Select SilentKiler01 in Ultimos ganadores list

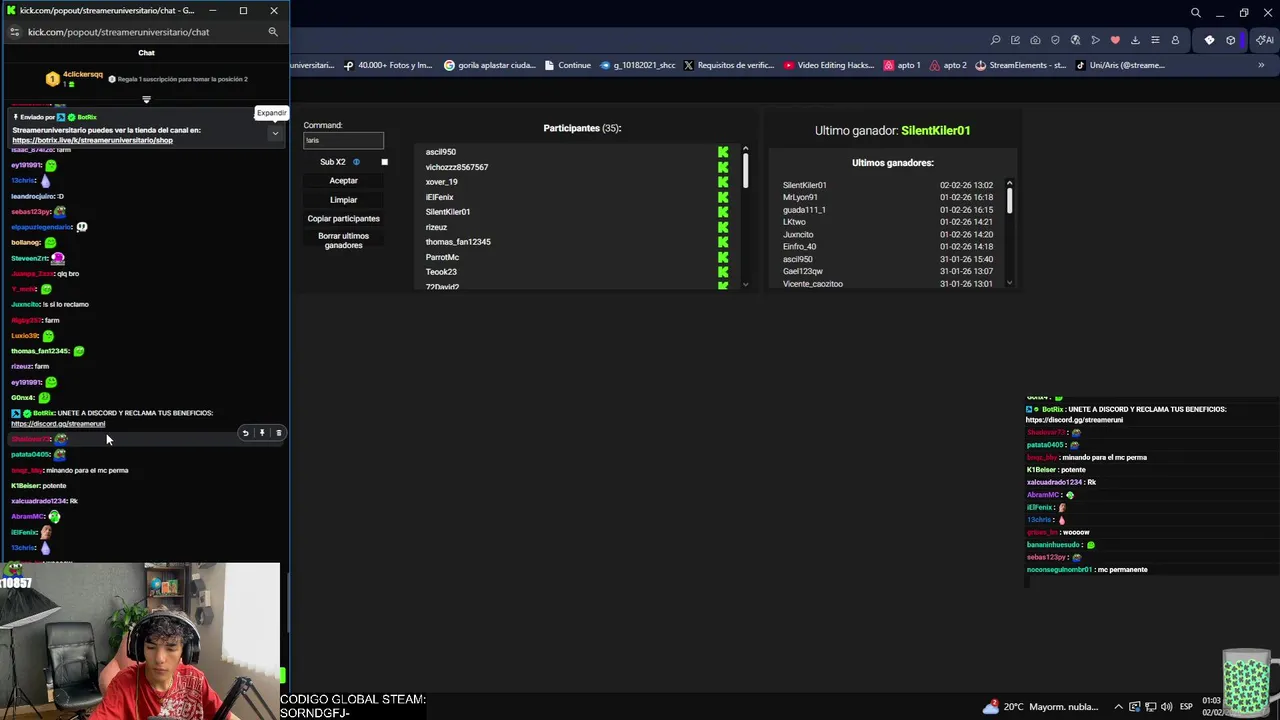pos(805,185)
